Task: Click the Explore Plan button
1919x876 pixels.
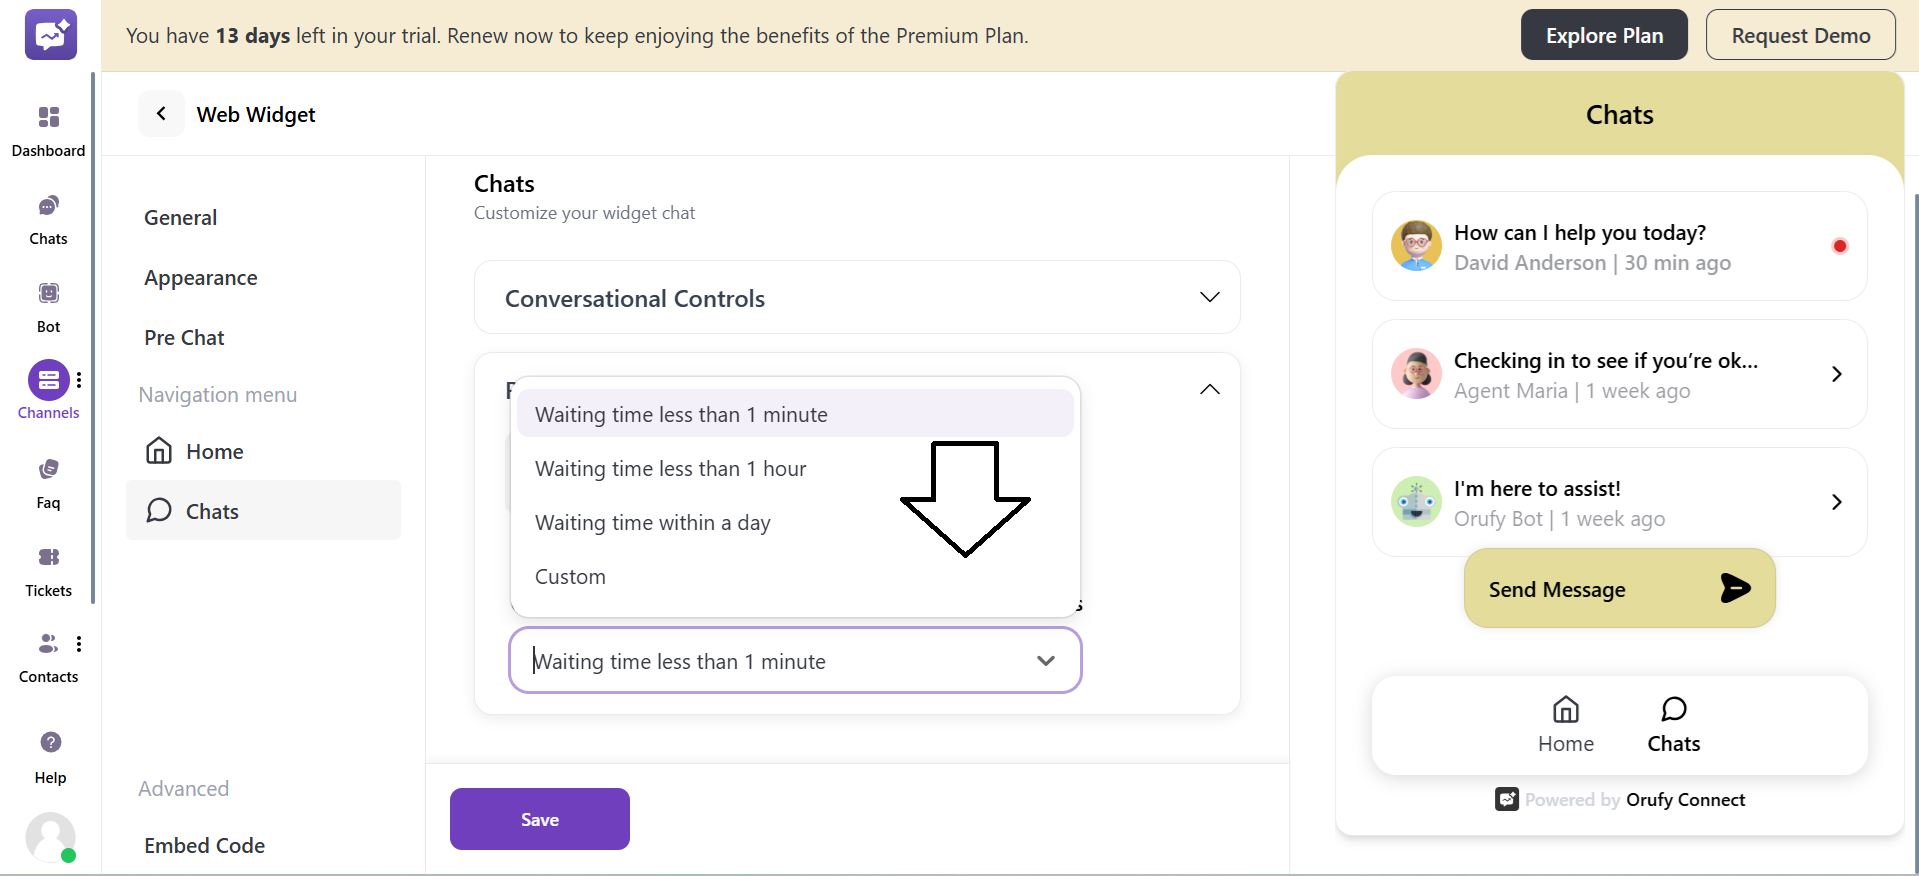Action: 1603,34
